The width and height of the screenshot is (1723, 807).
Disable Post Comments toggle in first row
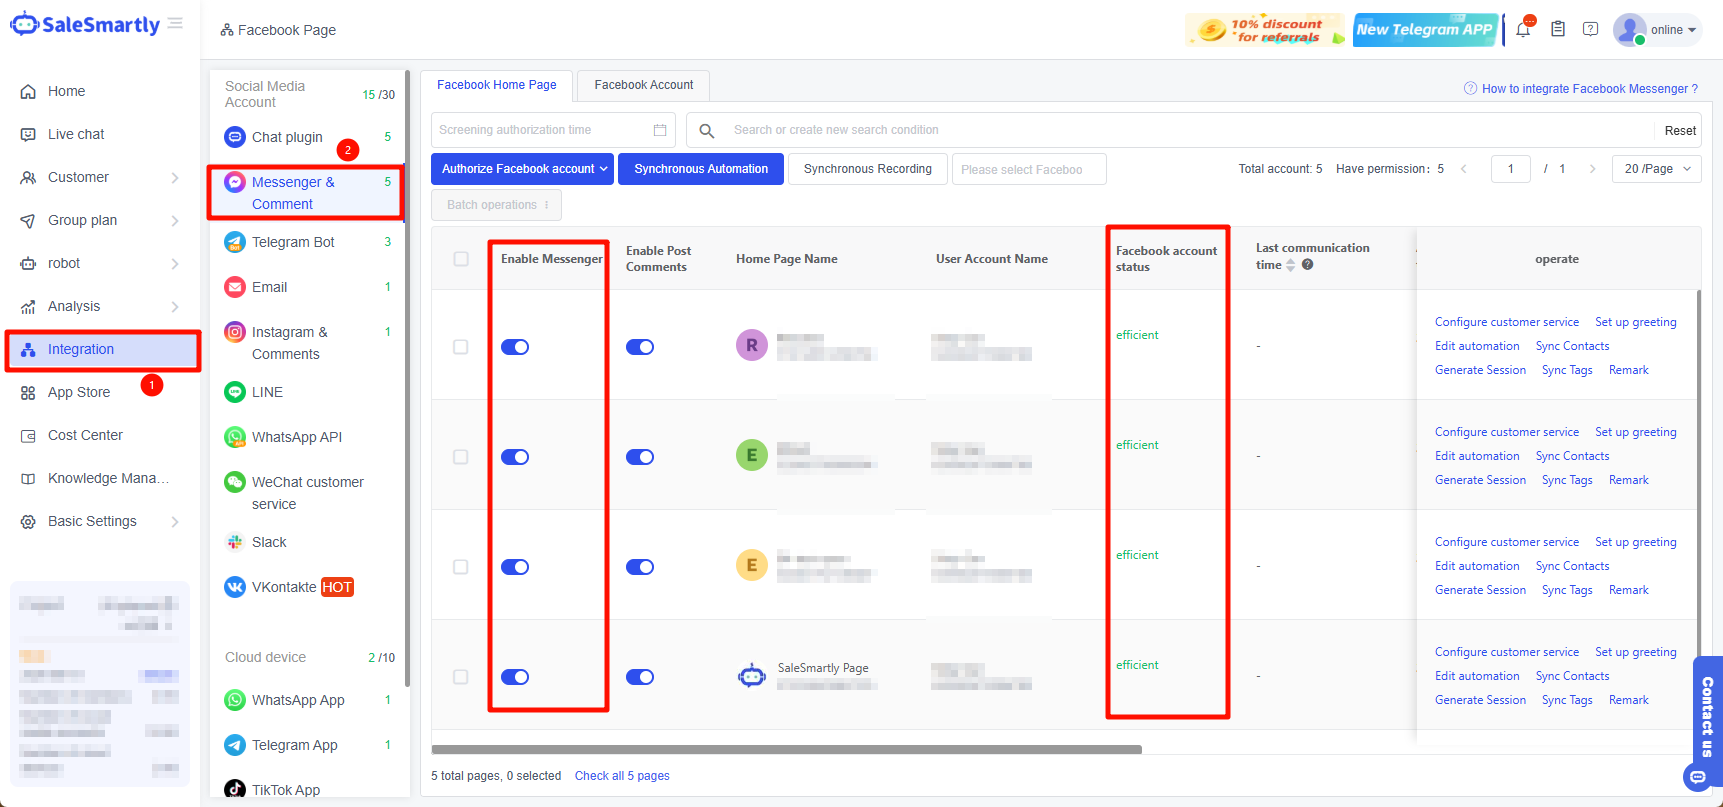(x=640, y=347)
